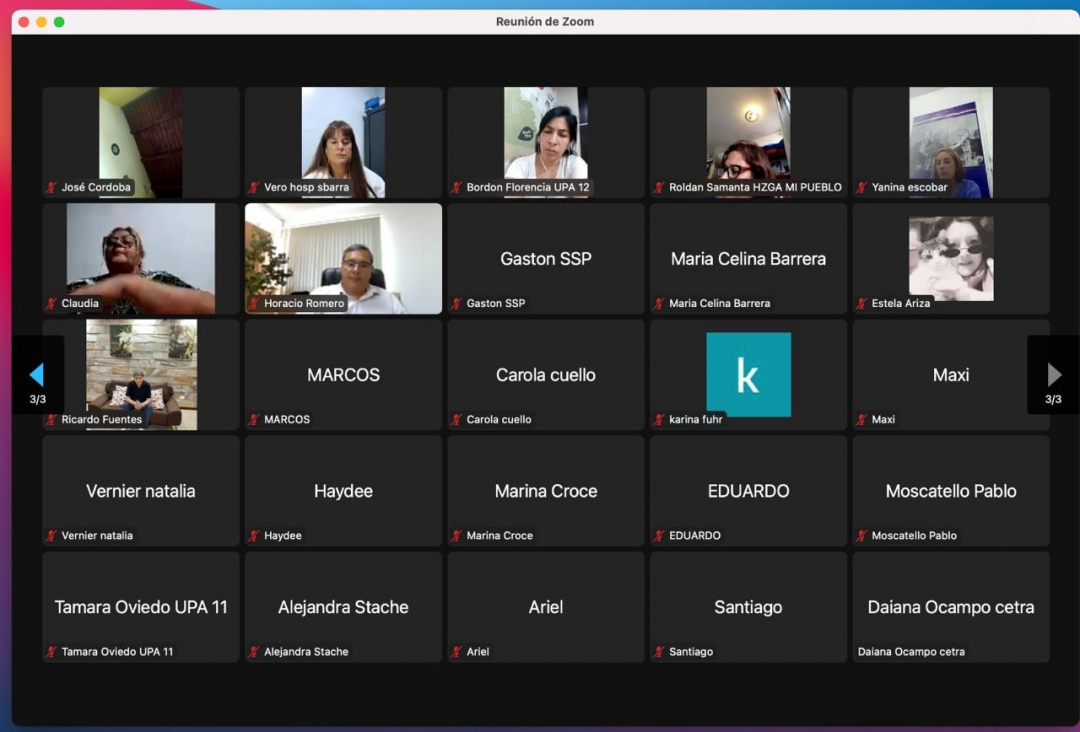This screenshot has width=1080, height=732.
Task: Click muted mic icon on karina fuhr
Action: click(x=659, y=419)
